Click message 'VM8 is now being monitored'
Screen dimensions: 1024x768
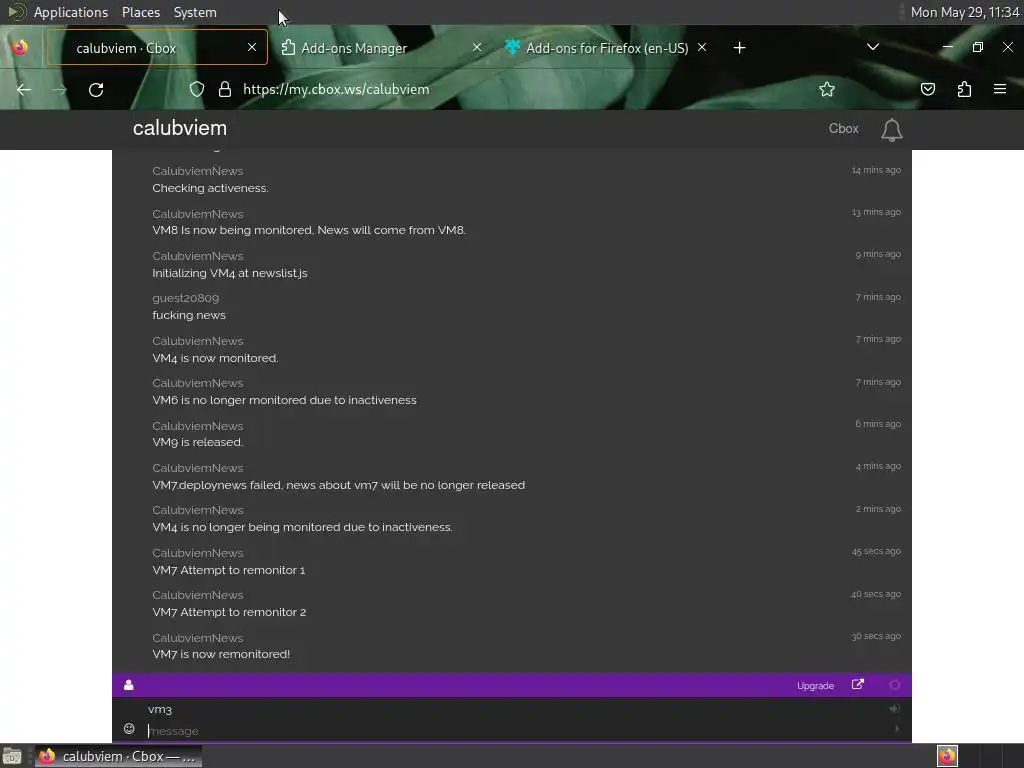coord(309,230)
